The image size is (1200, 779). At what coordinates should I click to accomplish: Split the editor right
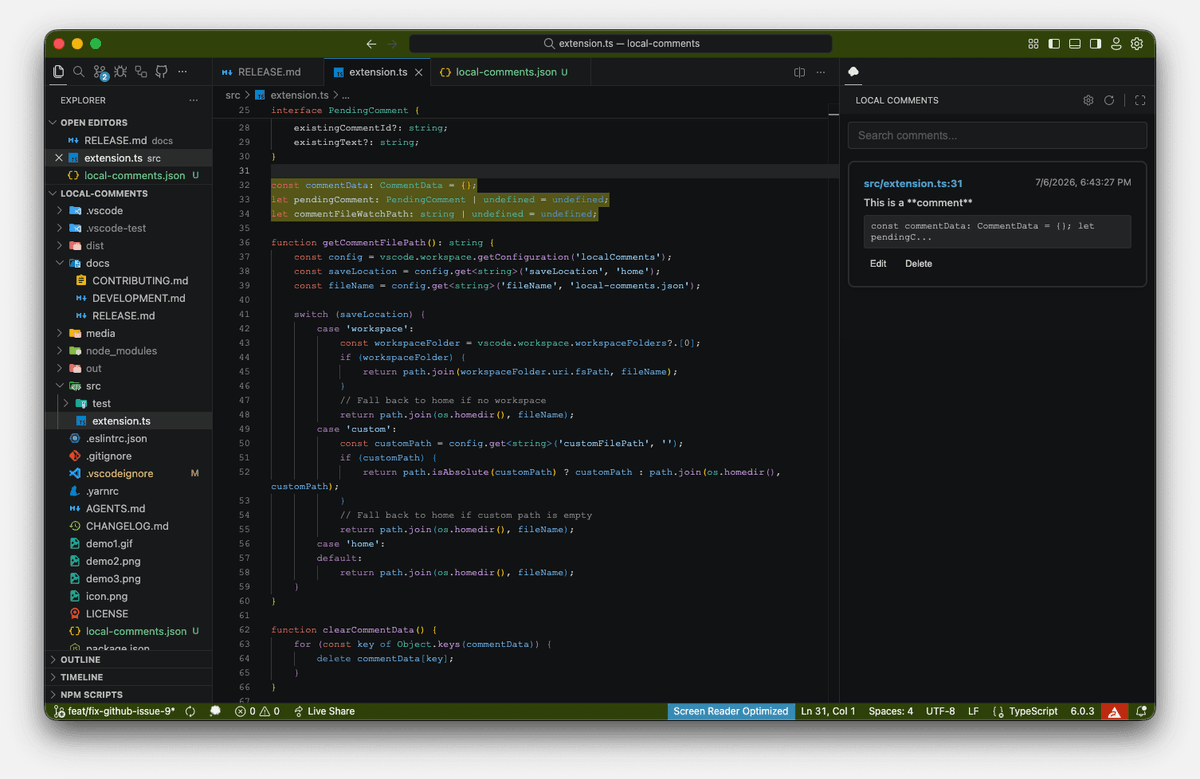[799, 72]
